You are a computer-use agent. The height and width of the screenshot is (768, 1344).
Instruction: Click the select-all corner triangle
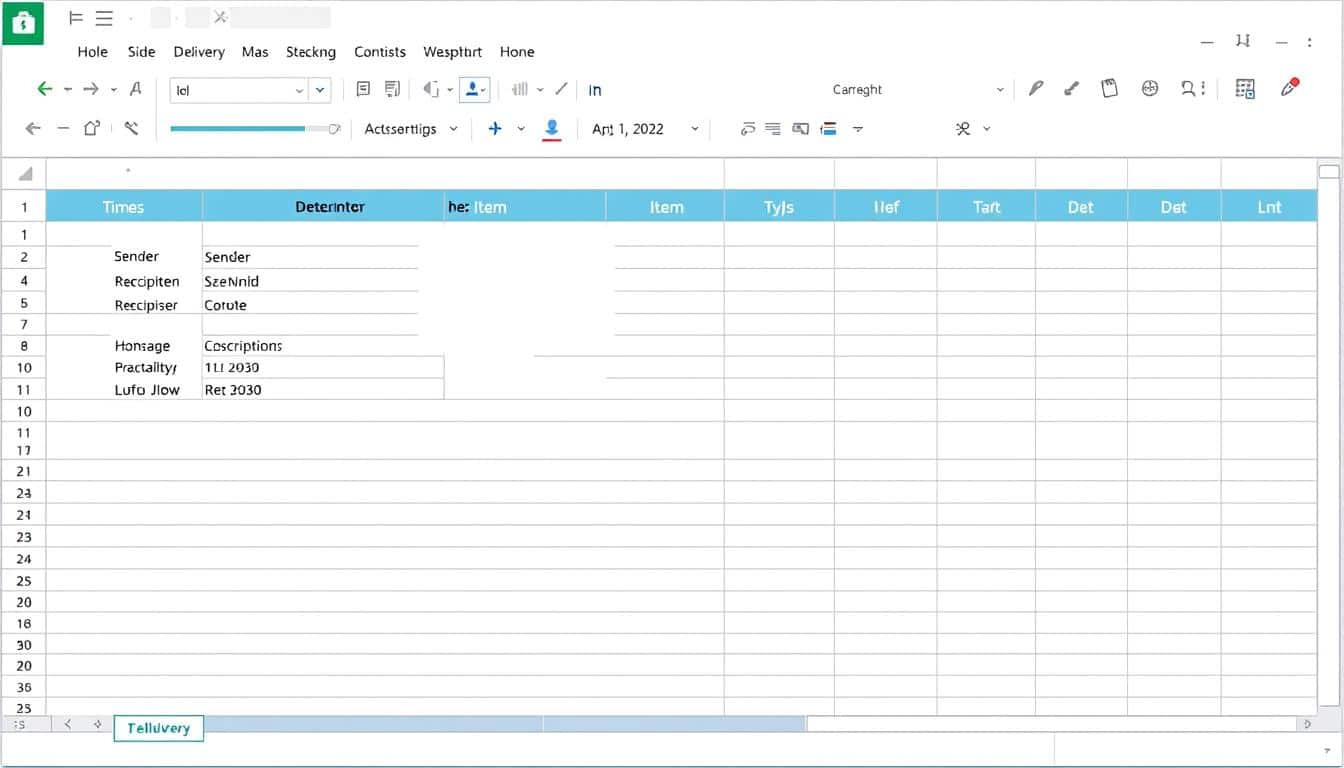click(24, 173)
